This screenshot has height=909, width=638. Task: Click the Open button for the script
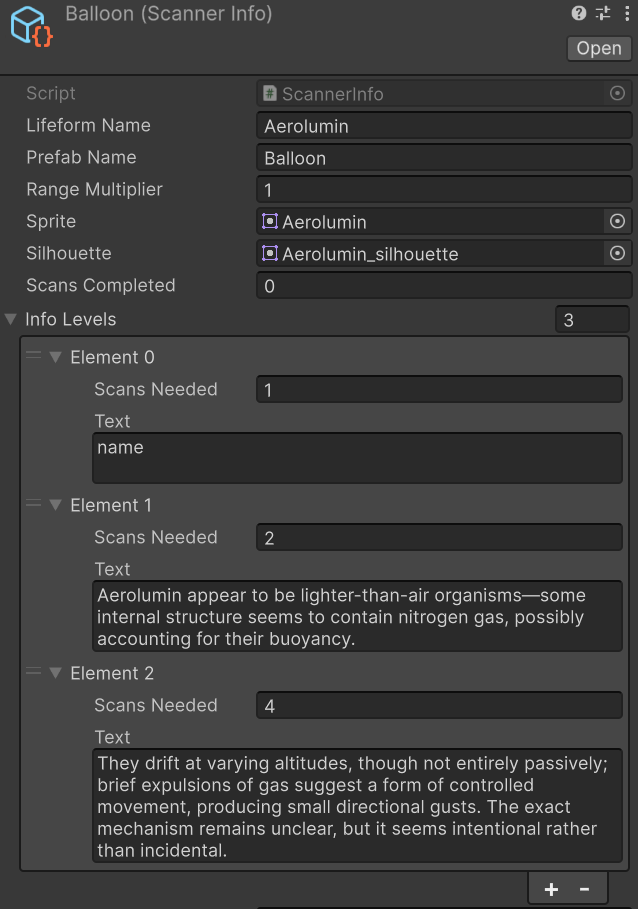coord(598,47)
